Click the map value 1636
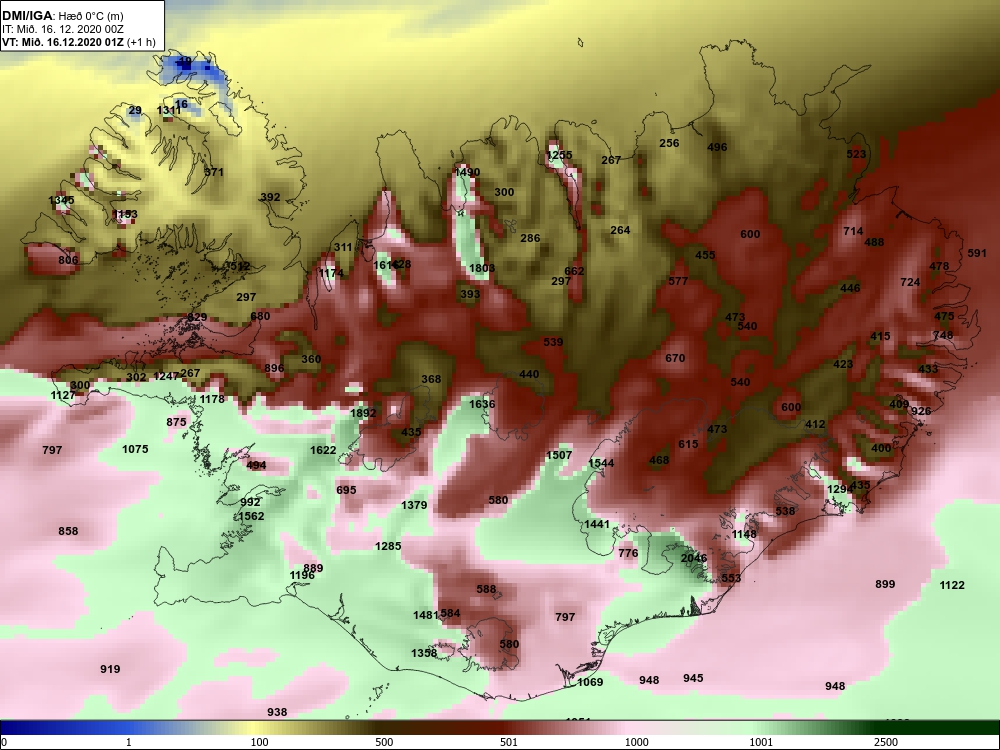 point(482,404)
